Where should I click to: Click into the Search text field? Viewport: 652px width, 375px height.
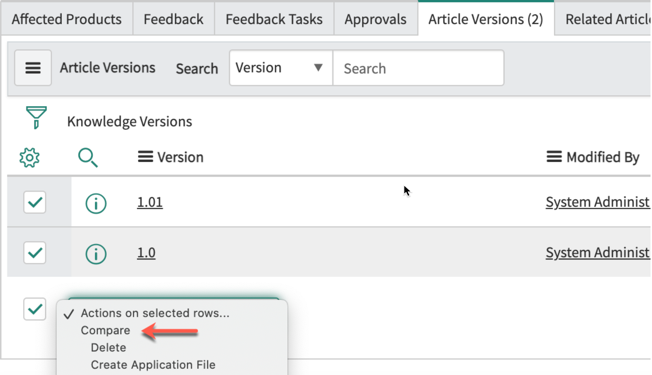click(418, 68)
